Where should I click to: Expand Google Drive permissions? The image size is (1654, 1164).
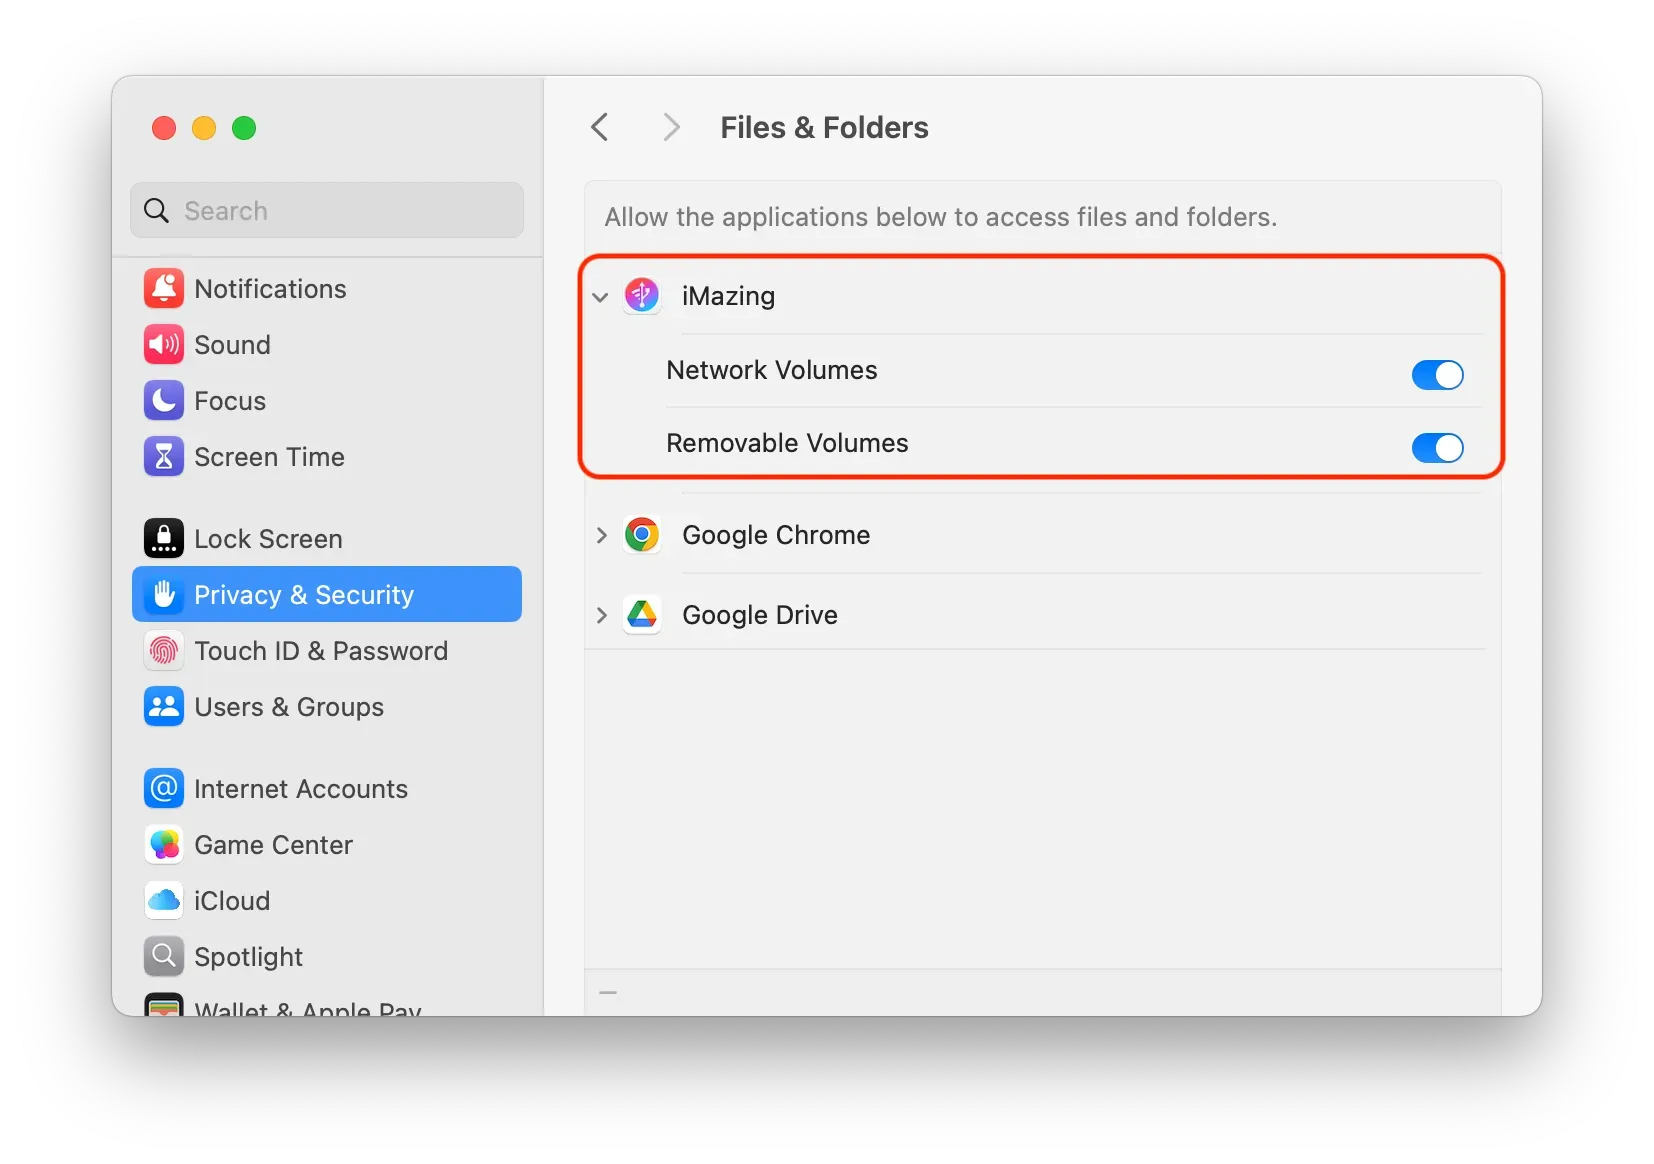(600, 615)
